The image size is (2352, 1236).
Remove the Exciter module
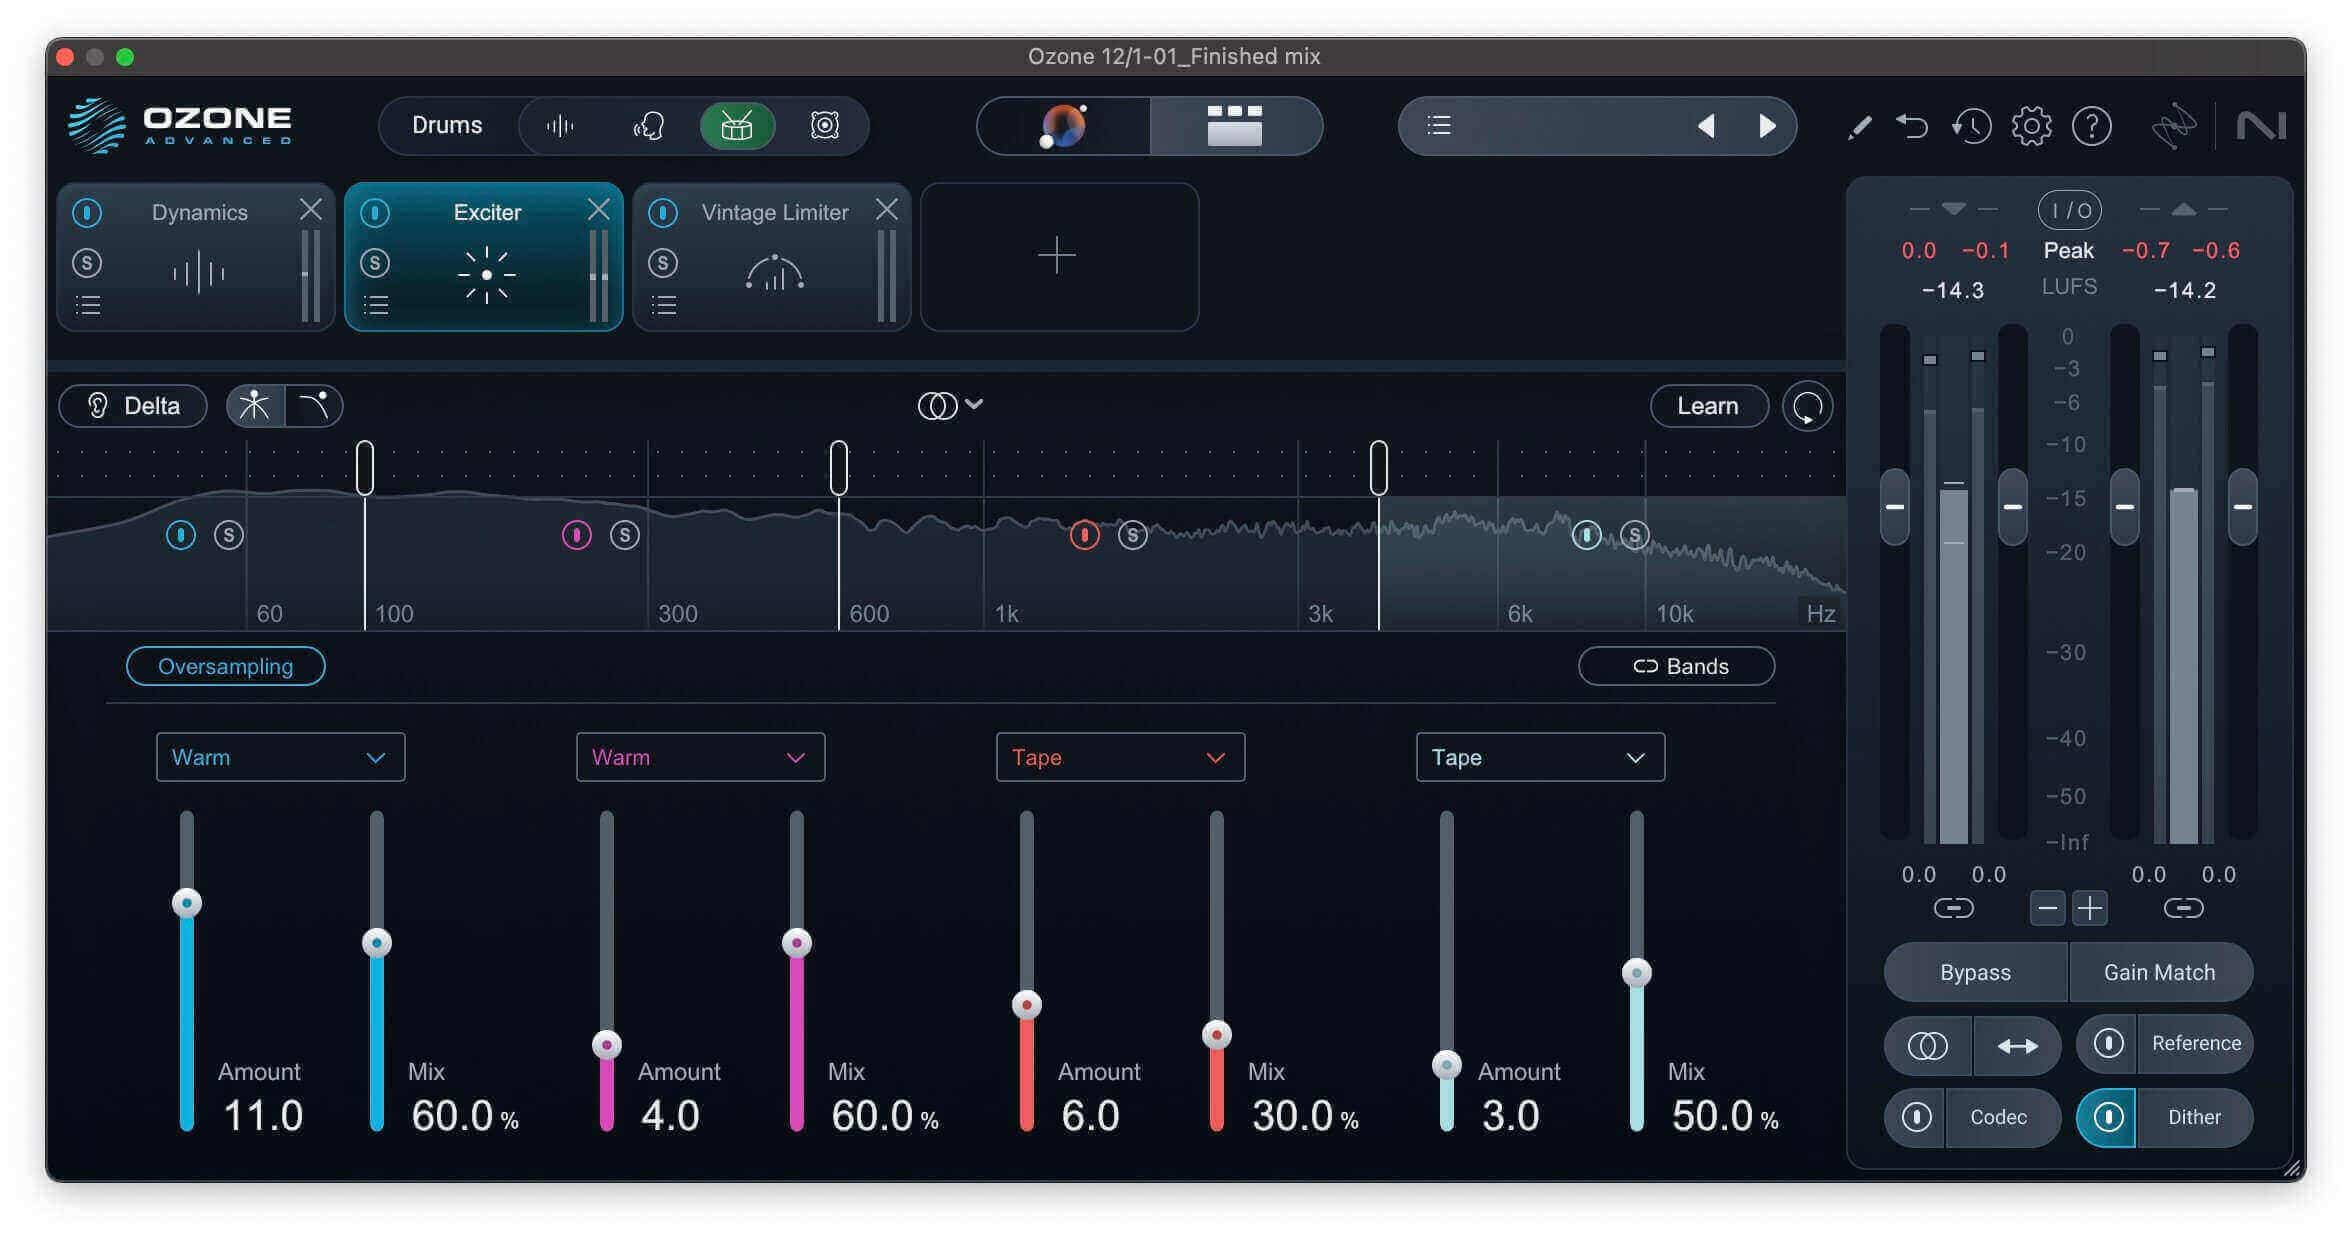pyautogui.click(x=599, y=209)
